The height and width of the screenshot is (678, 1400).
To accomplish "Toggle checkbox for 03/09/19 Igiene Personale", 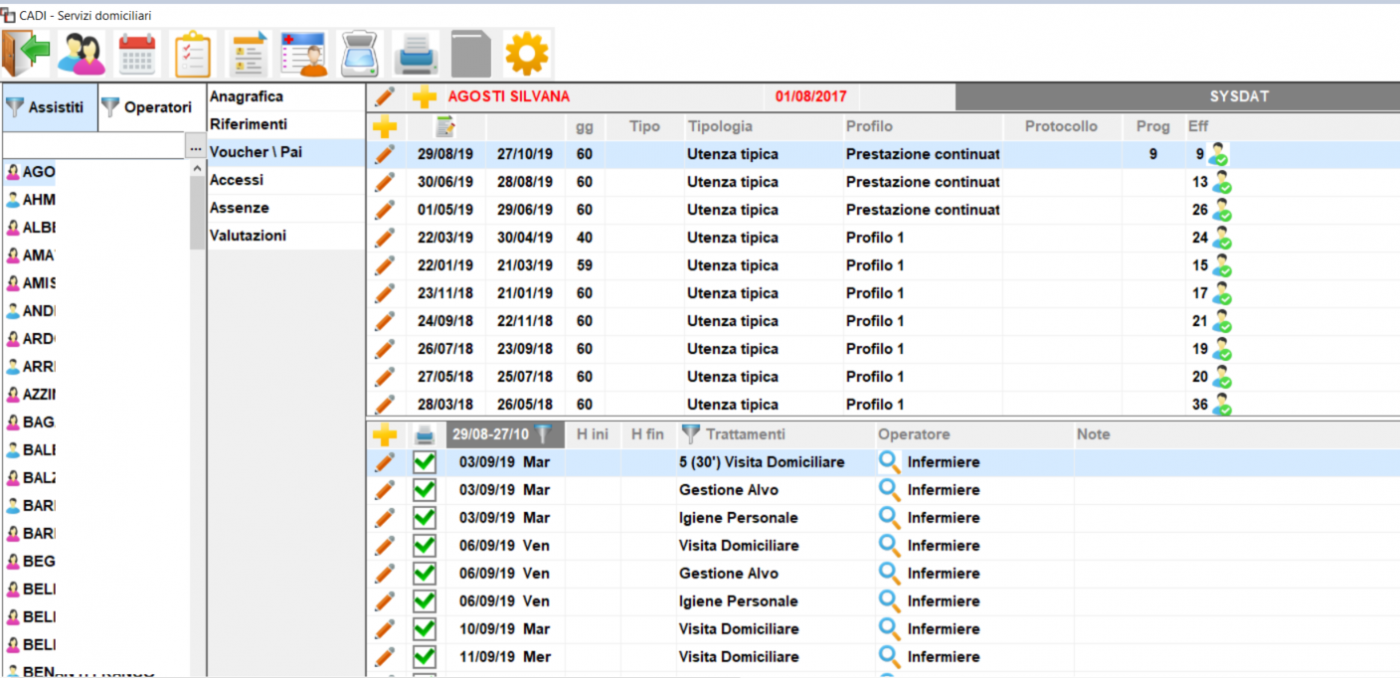I will [425, 518].
